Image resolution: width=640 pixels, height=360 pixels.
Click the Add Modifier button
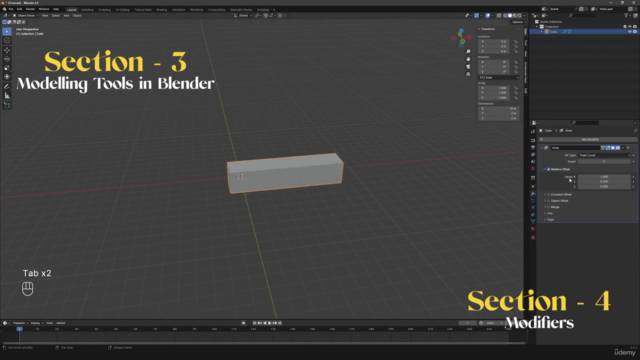589,140
